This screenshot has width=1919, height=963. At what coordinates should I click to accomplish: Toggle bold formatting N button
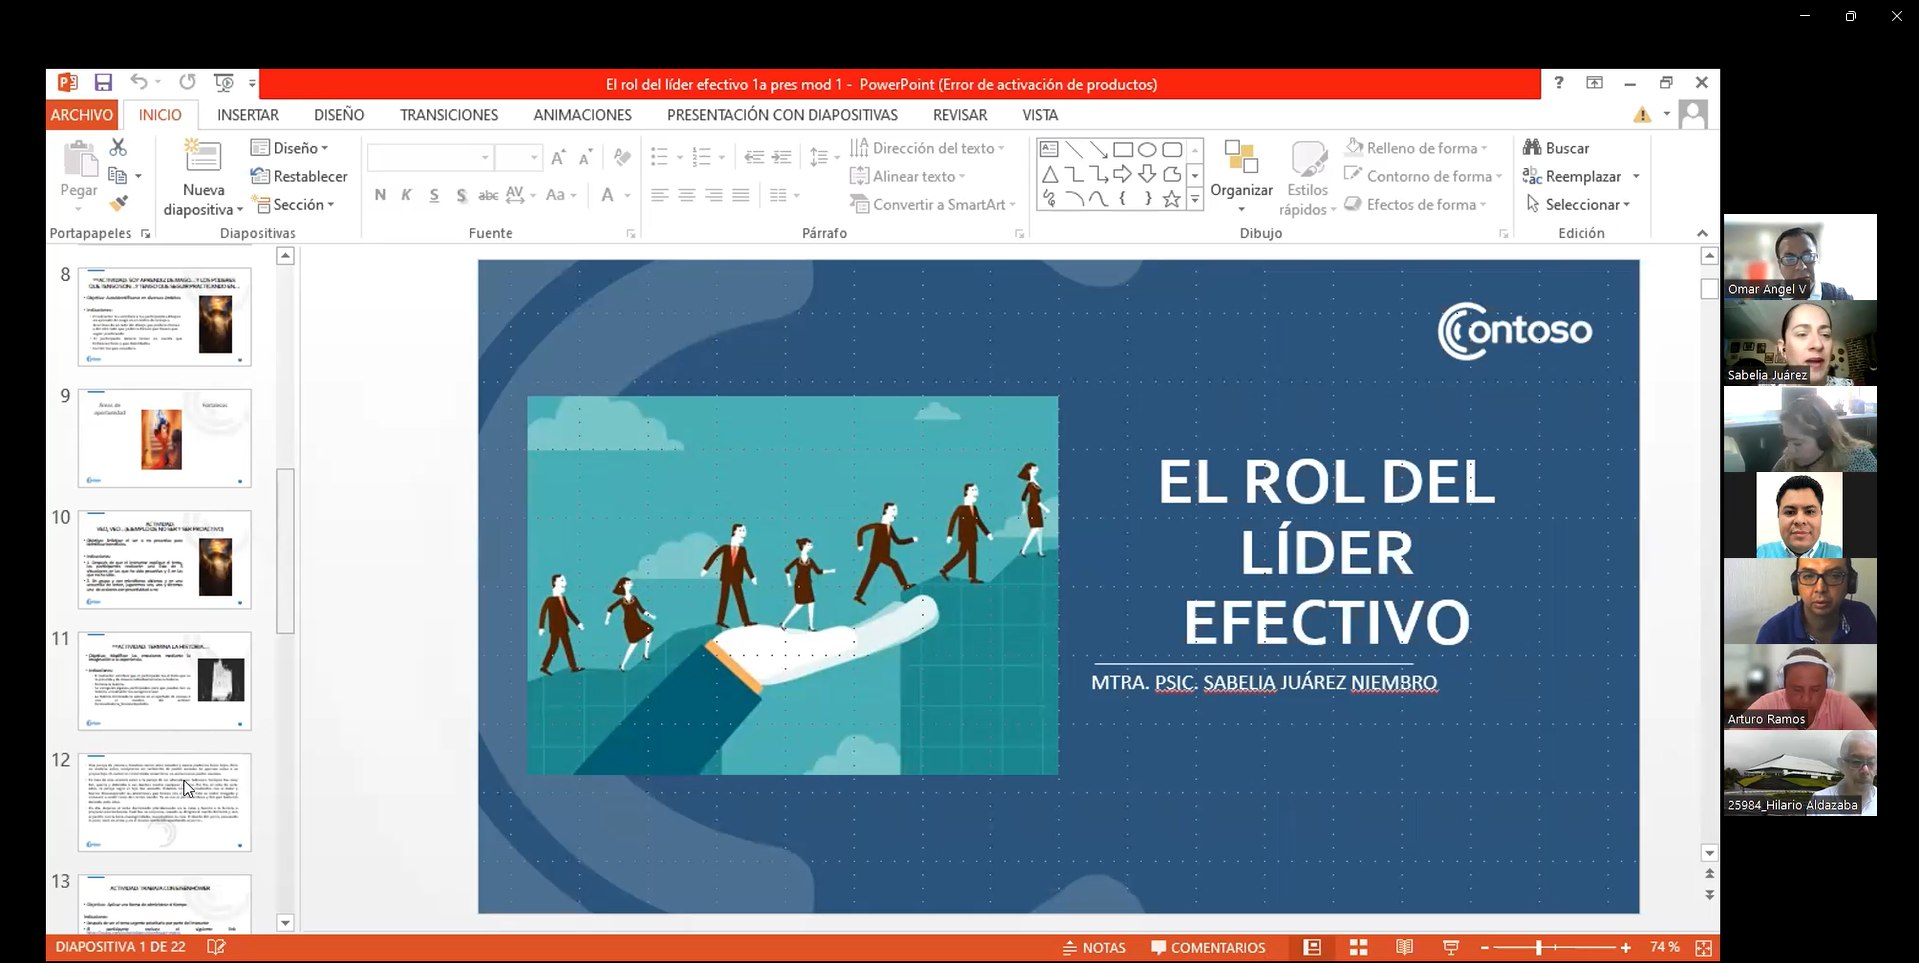(x=380, y=195)
